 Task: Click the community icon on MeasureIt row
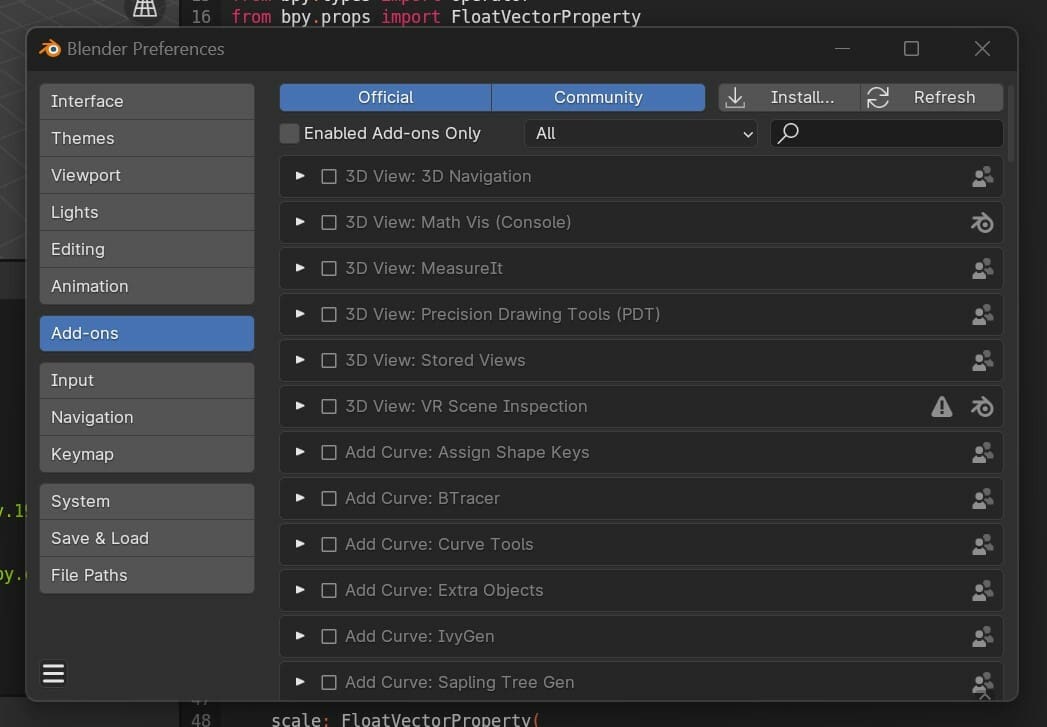pos(982,269)
